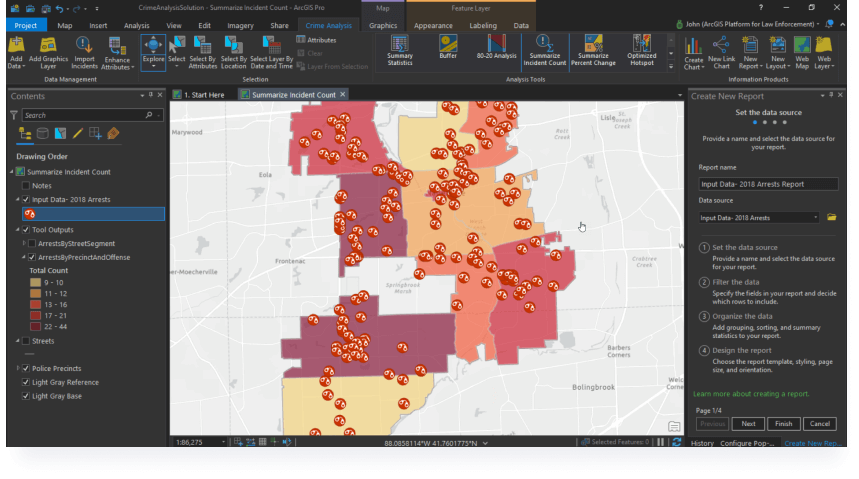
Task: Open the Add Graphics Layer tool
Action: pyautogui.click(x=48, y=53)
